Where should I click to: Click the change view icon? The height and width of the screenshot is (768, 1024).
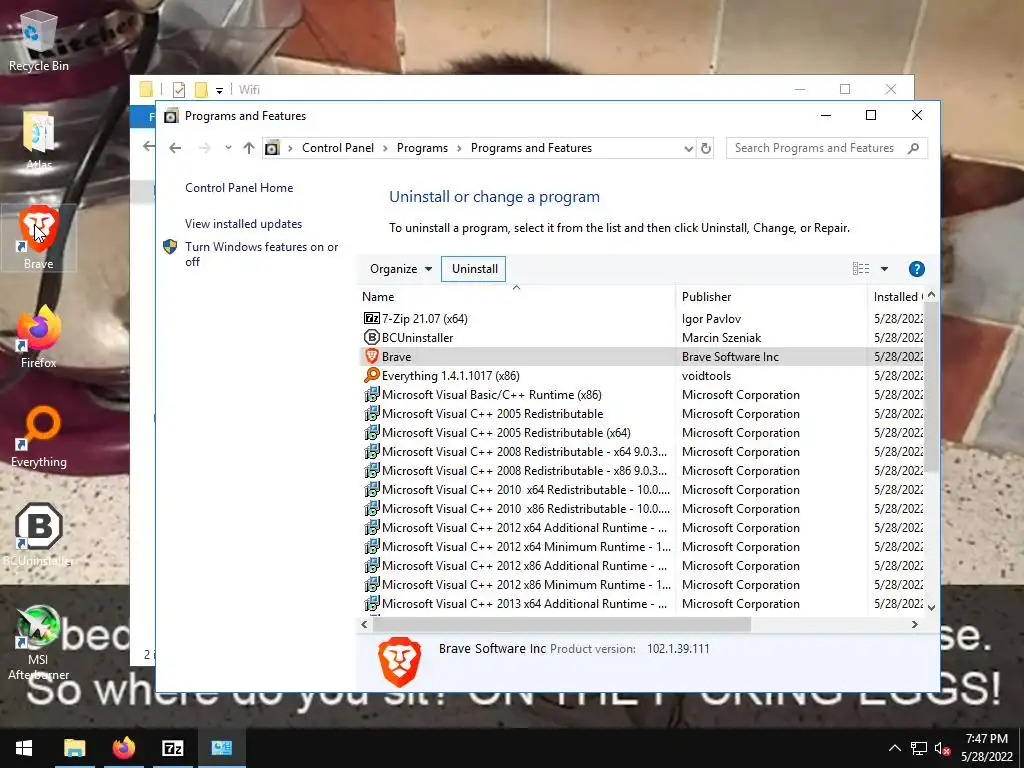pos(861,269)
